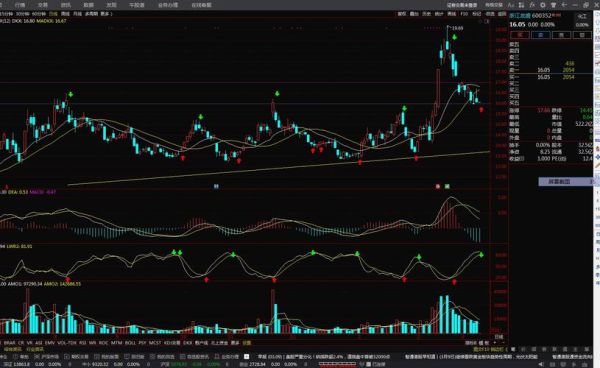Select WR indicator tab
The image size is (600, 368).
92,343
